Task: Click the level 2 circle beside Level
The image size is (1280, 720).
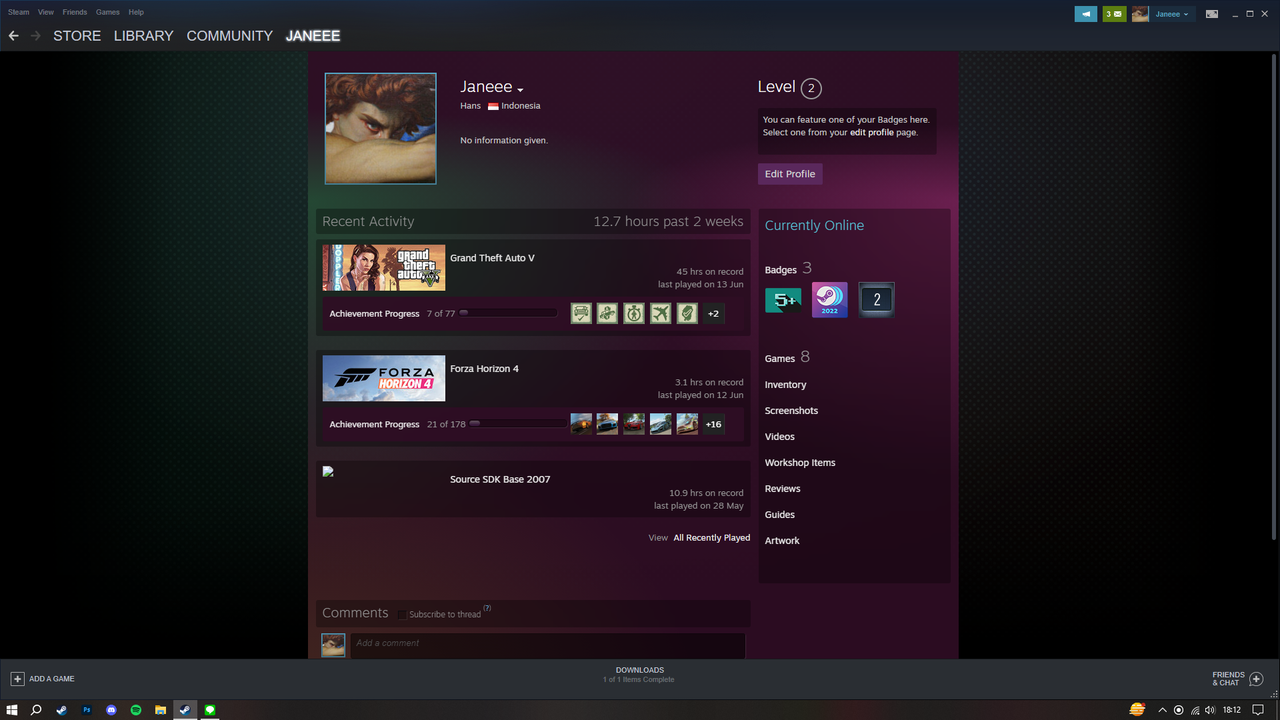Action: click(x=811, y=88)
